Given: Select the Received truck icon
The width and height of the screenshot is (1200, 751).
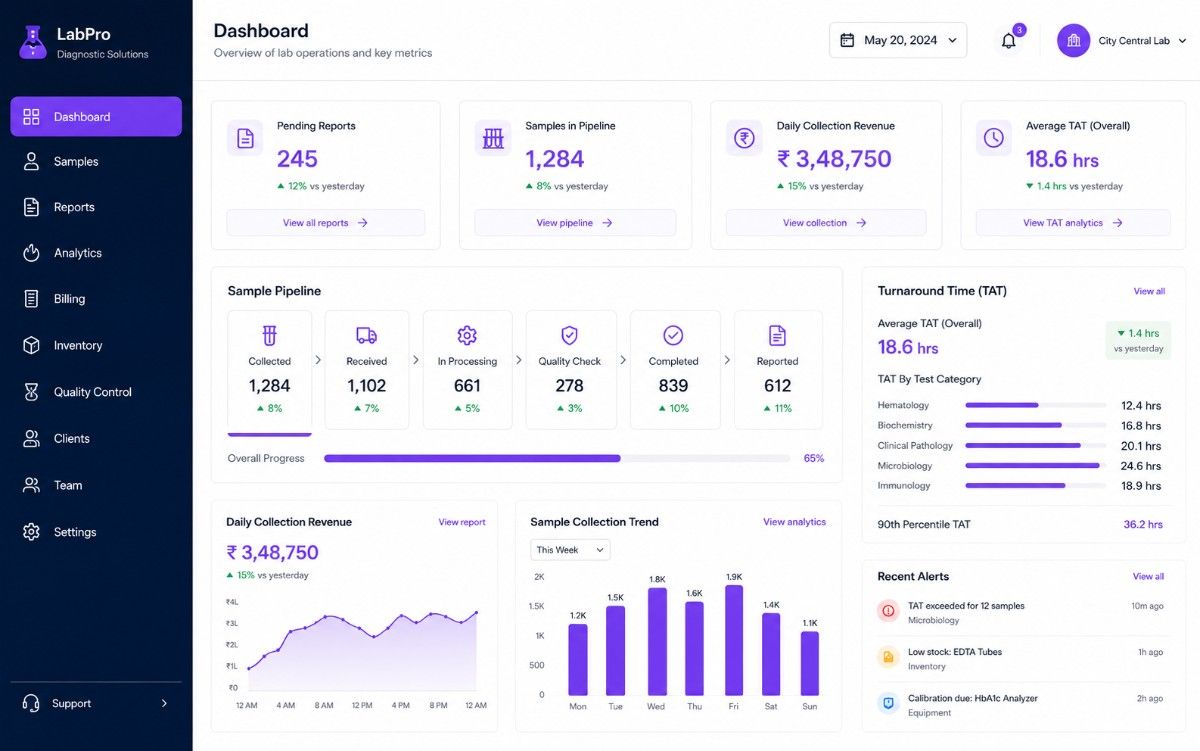Looking at the screenshot, I should (366, 336).
